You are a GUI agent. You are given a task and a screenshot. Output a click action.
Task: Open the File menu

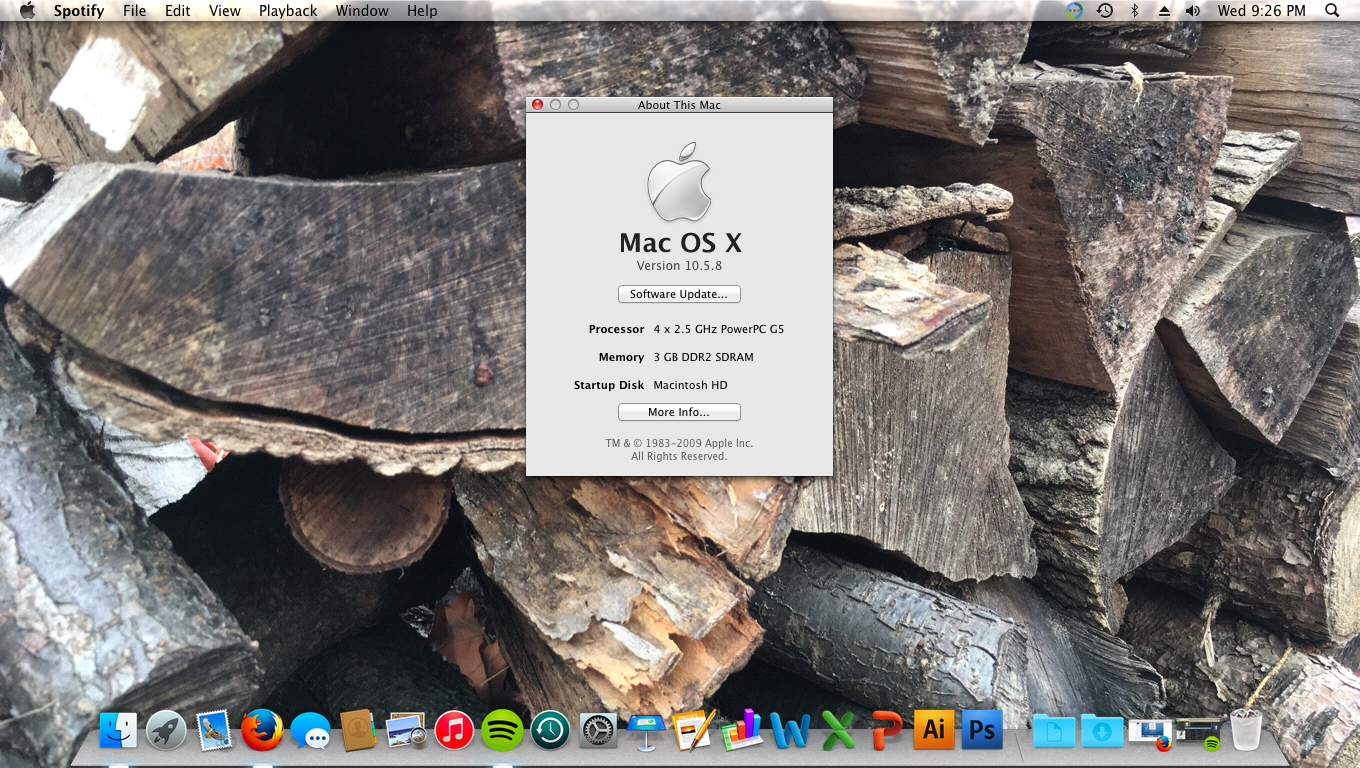point(134,11)
